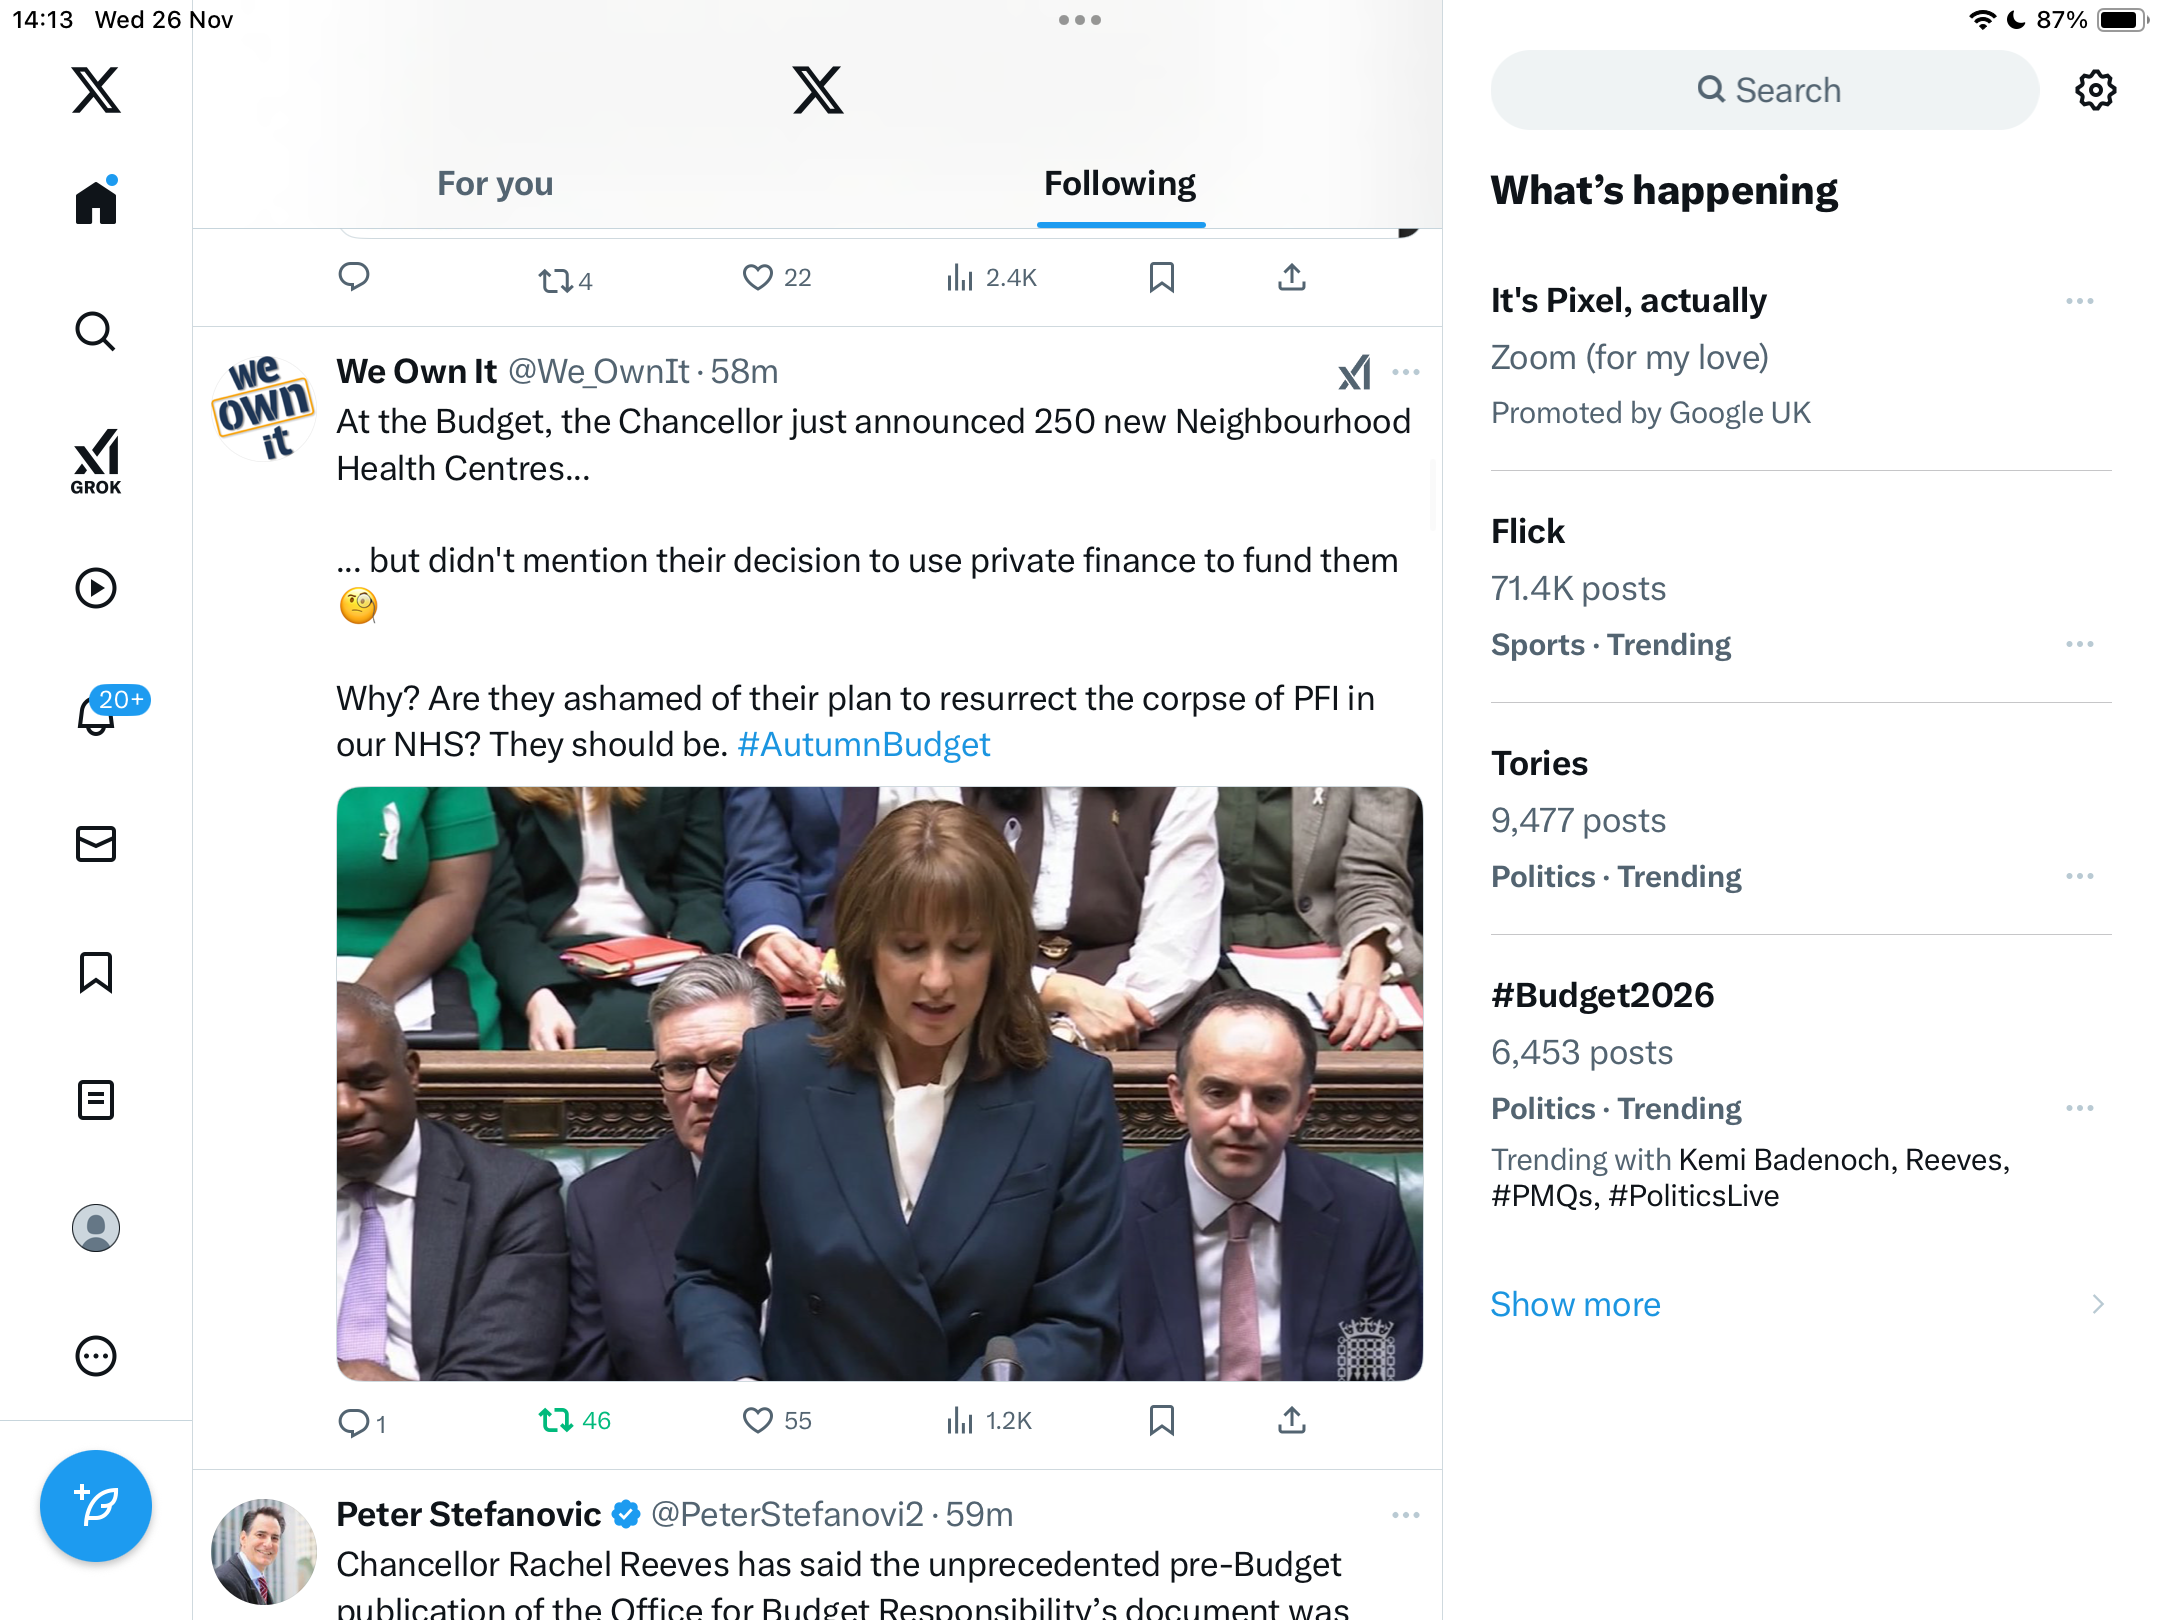Viewport: 2160px width, 1620px height.
Task: Open the video play icon in sidebar
Action: tap(96, 588)
